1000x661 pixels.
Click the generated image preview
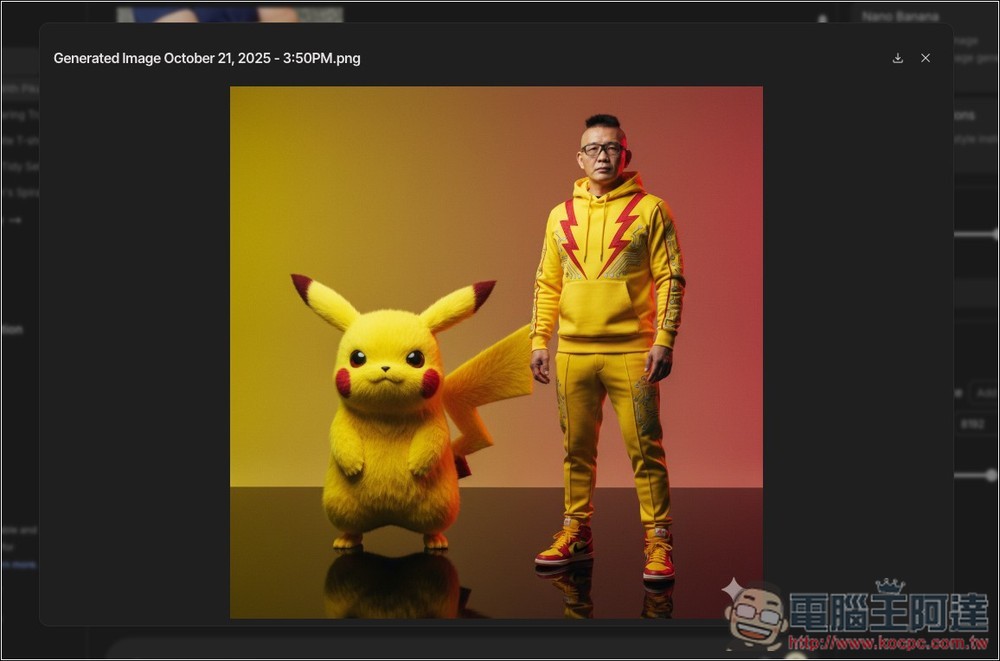point(496,352)
